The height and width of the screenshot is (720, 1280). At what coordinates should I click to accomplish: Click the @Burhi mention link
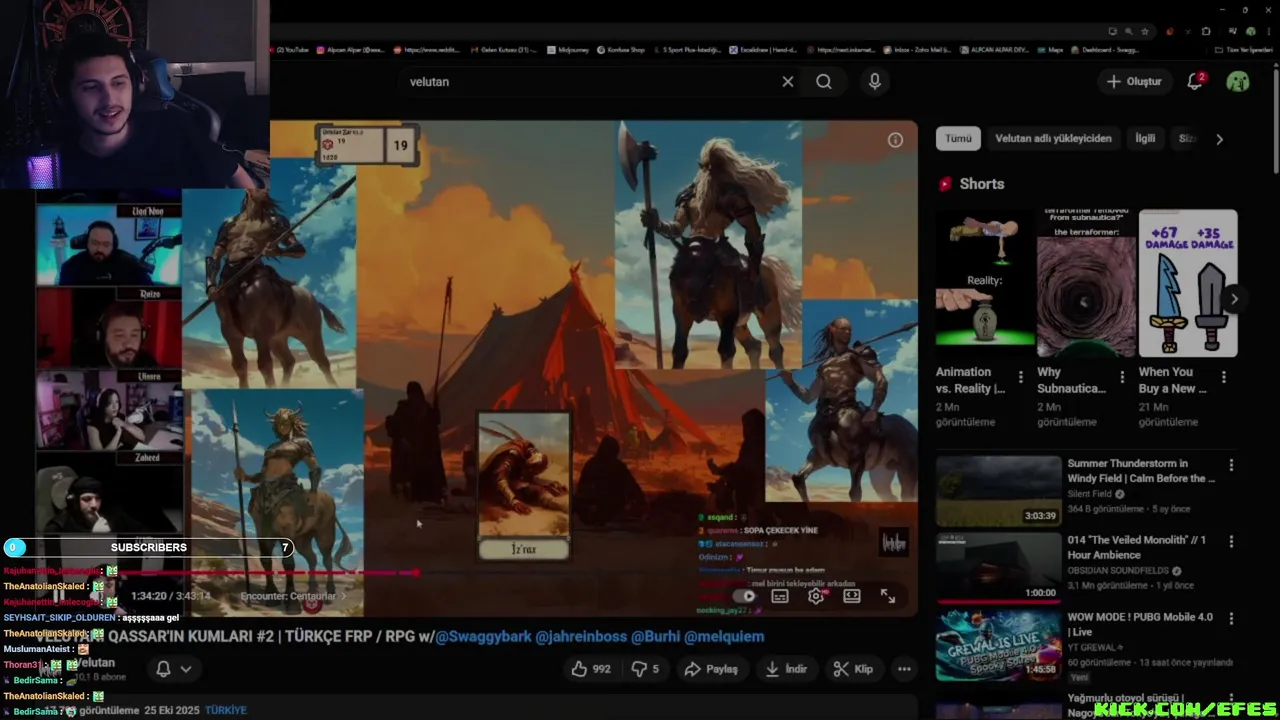coord(656,636)
